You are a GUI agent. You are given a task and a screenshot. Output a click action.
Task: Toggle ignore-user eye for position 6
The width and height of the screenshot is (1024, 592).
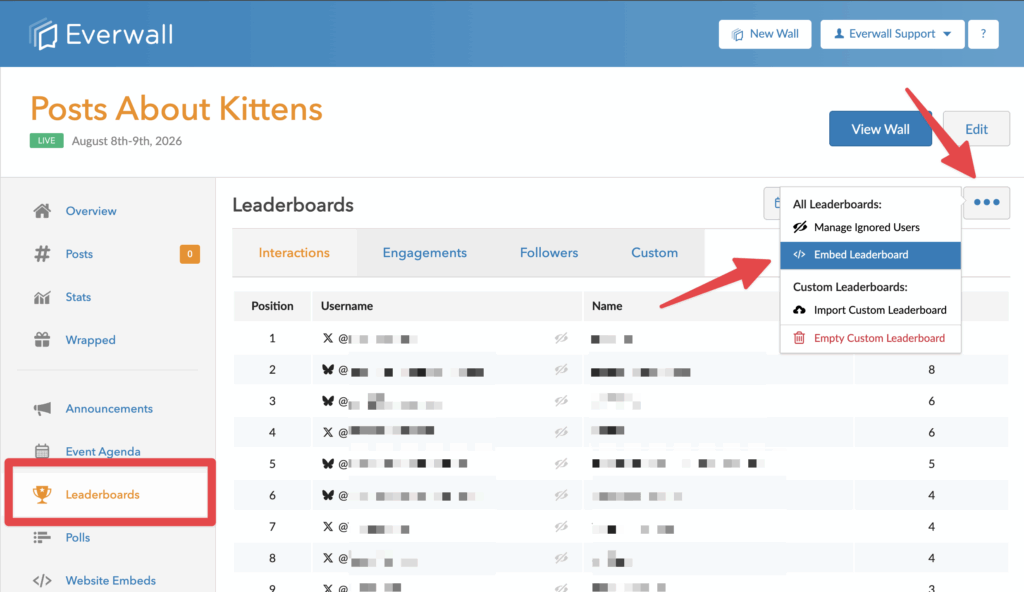point(561,495)
